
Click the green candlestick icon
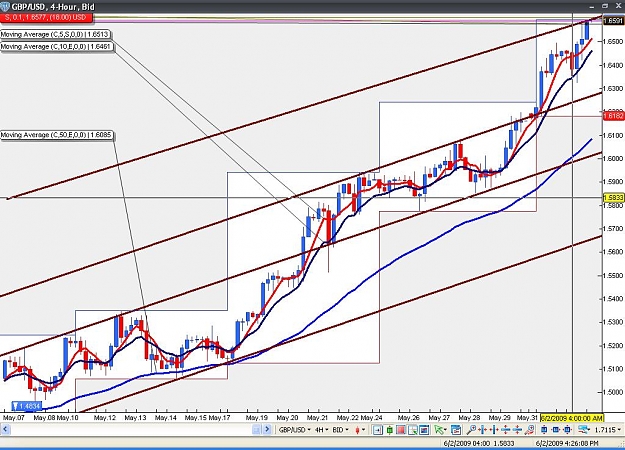click(390, 430)
